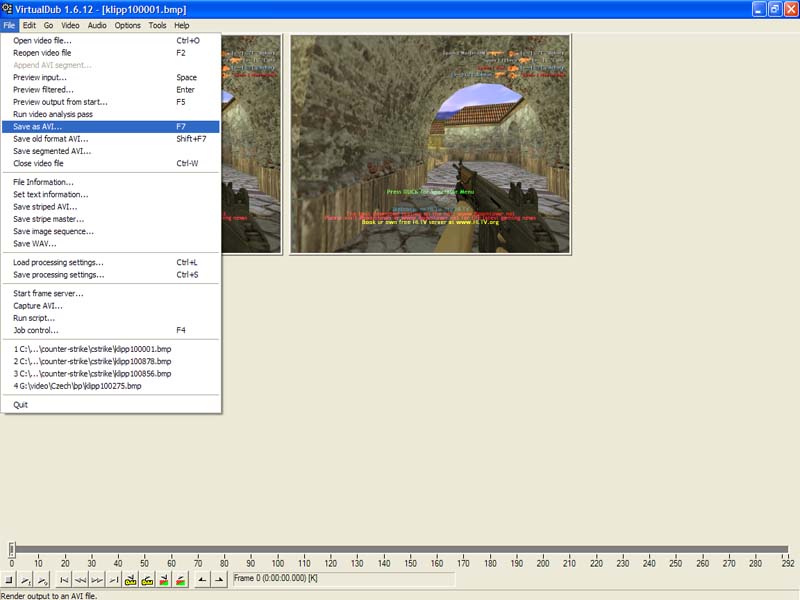Set the selection end mark-out
This screenshot has height=600, width=800.
pyautogui.click(x=219, y=580)
